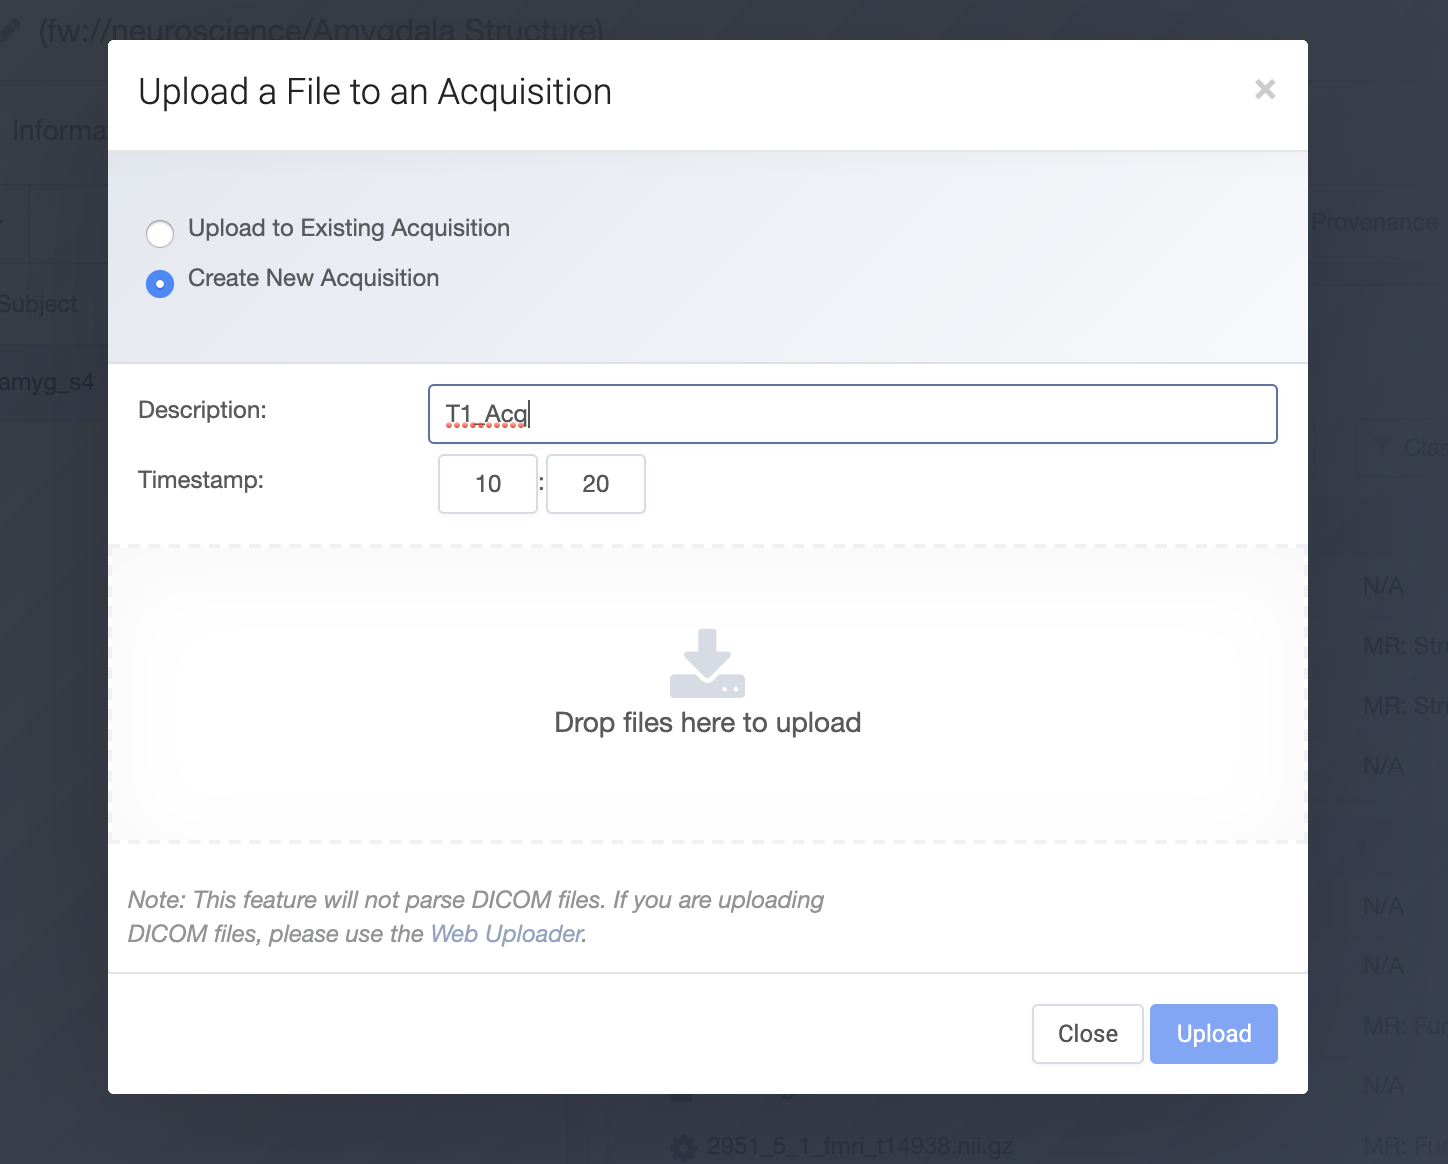This screenshot has height=1164, width=1448.
Task: Select Upload to Existing Acquisition radio button
Action: (x=160, y=234)
